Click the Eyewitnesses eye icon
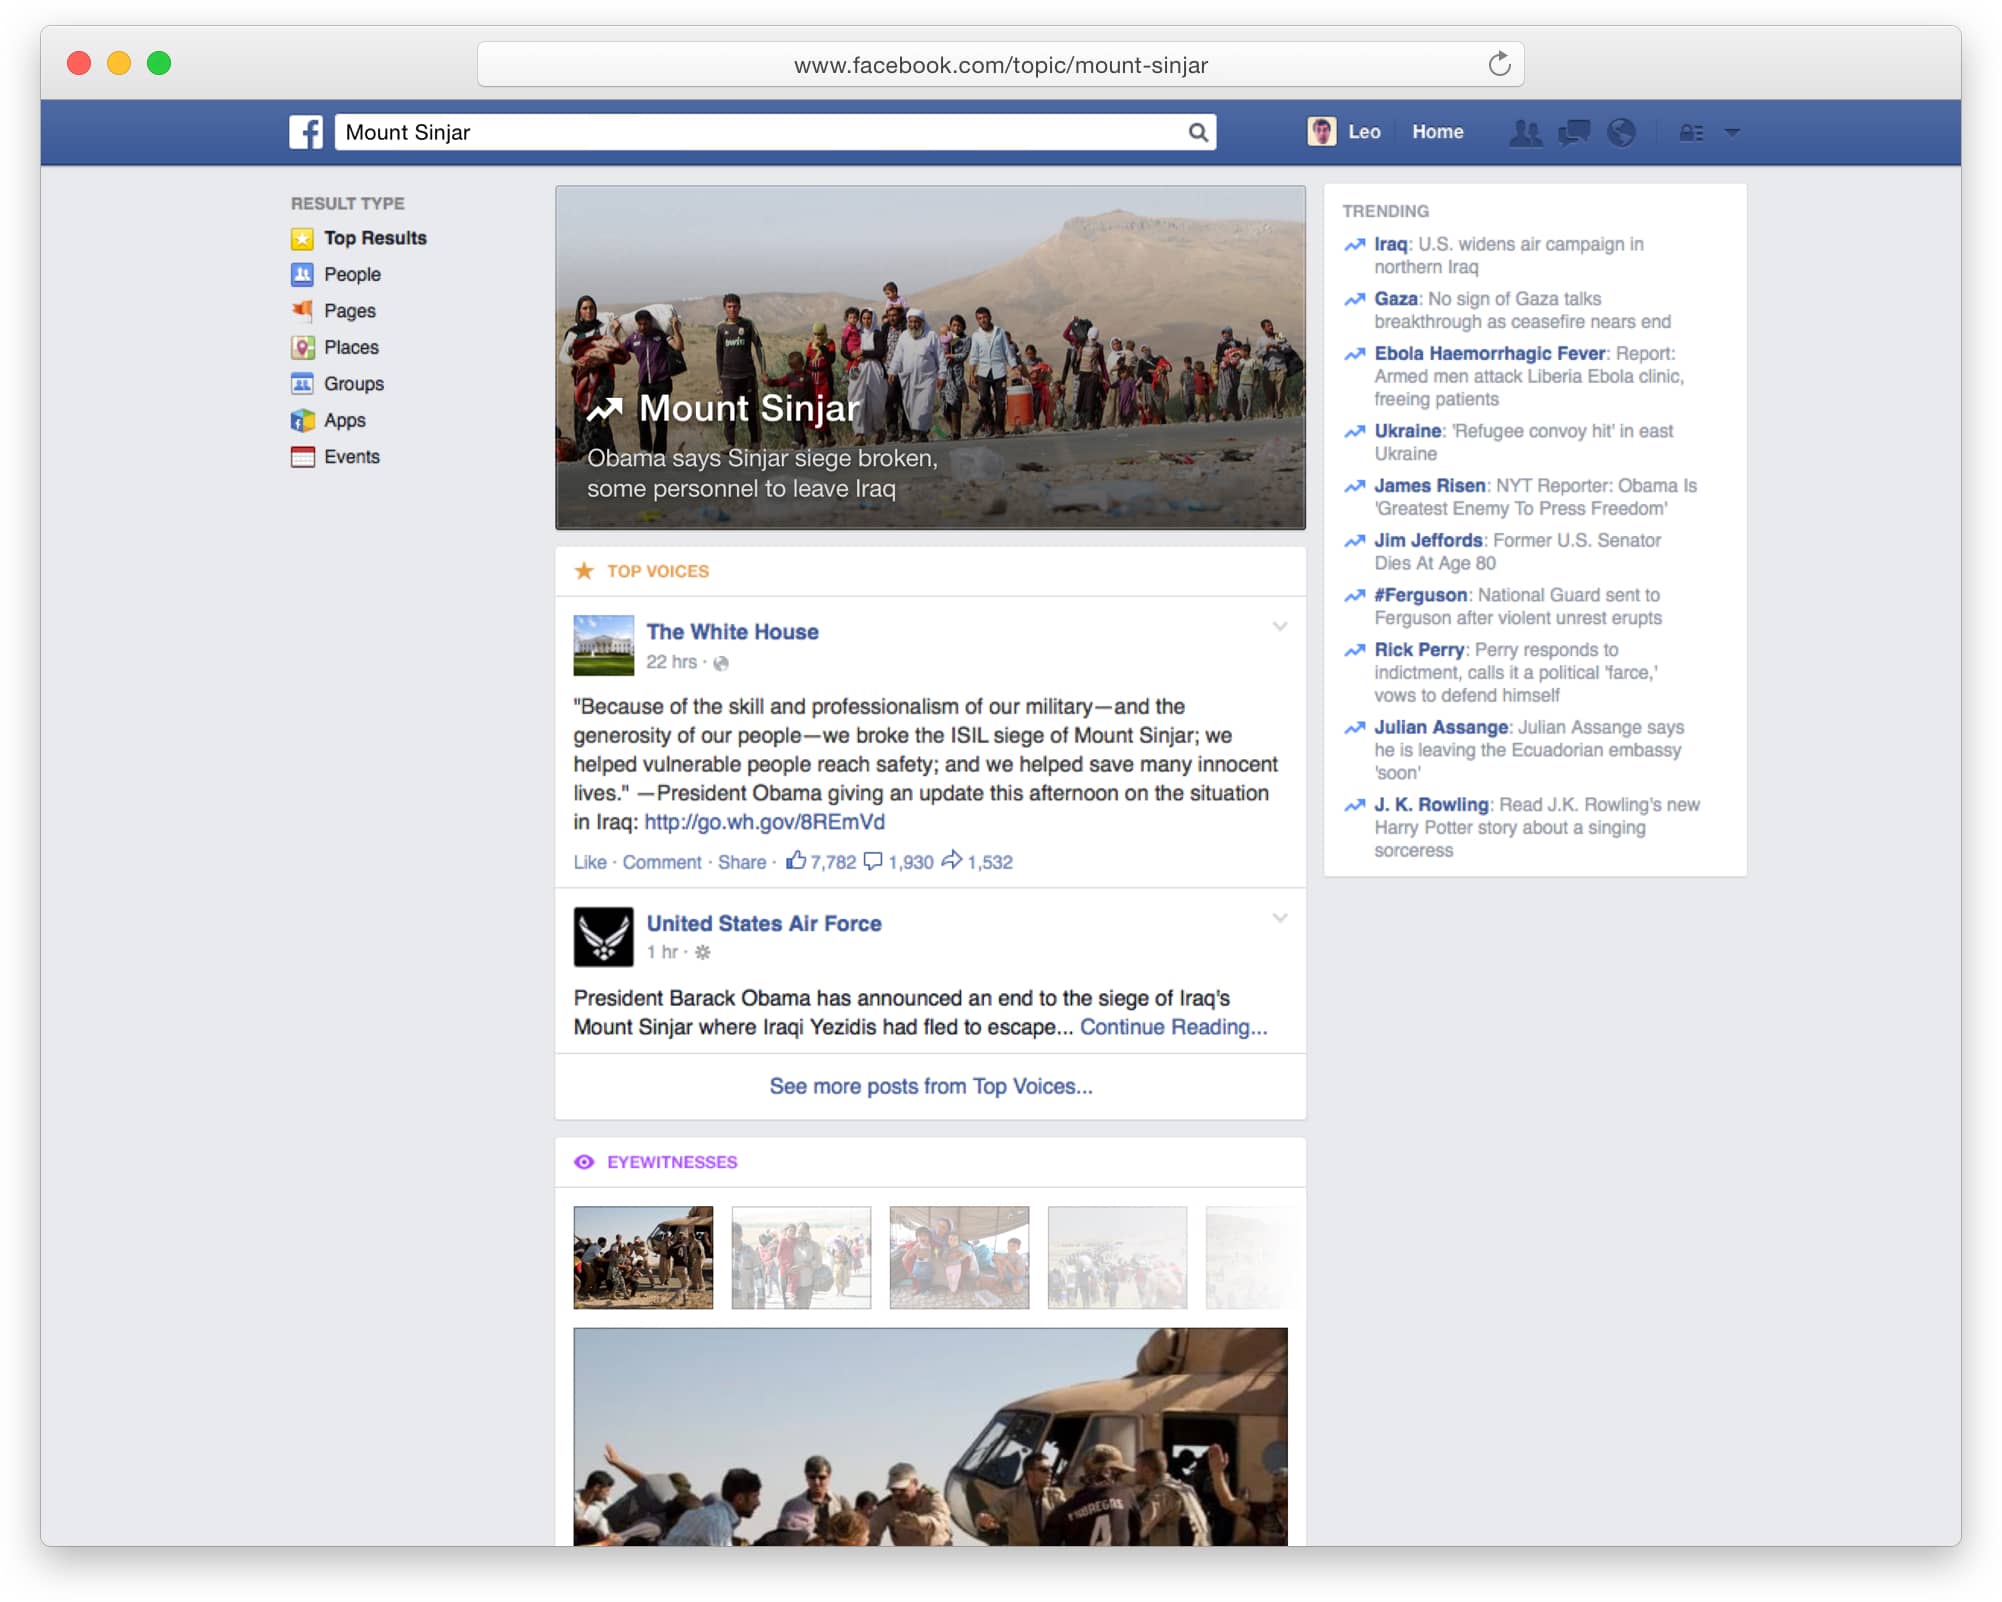This screenshot has height=1602, width=2002. click(584, 1162)
